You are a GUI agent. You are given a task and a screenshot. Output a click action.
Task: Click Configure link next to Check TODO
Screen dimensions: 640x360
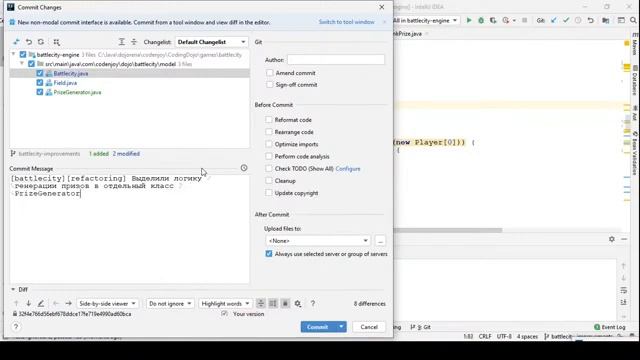click(348, 169)
